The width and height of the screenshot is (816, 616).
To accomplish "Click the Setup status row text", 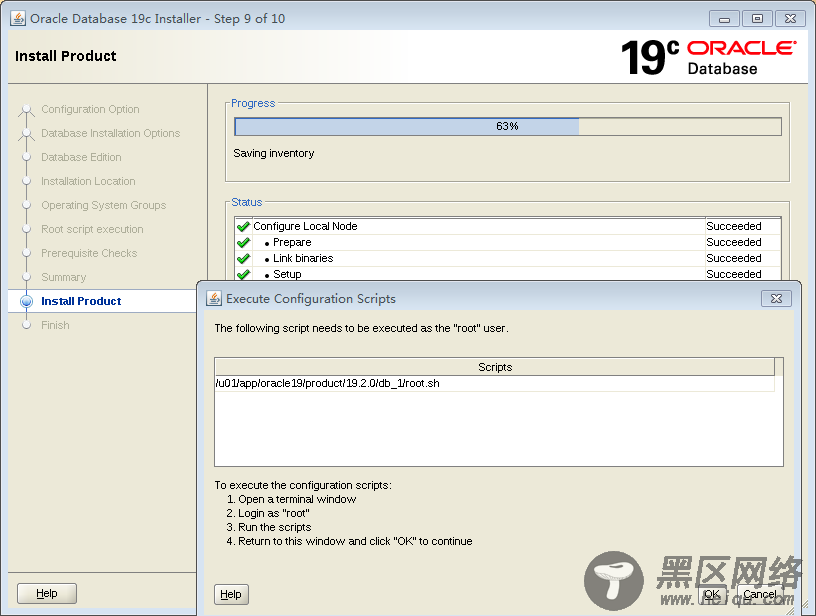I will tap(287, 274).
